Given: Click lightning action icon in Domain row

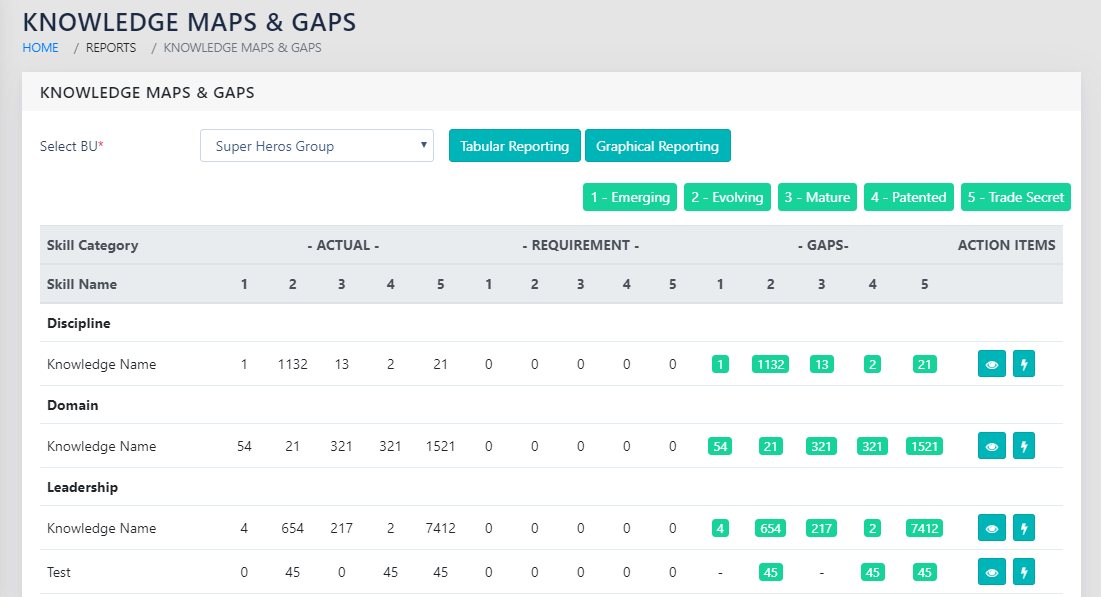Looking at the screenshot, I should point(1023,446).
